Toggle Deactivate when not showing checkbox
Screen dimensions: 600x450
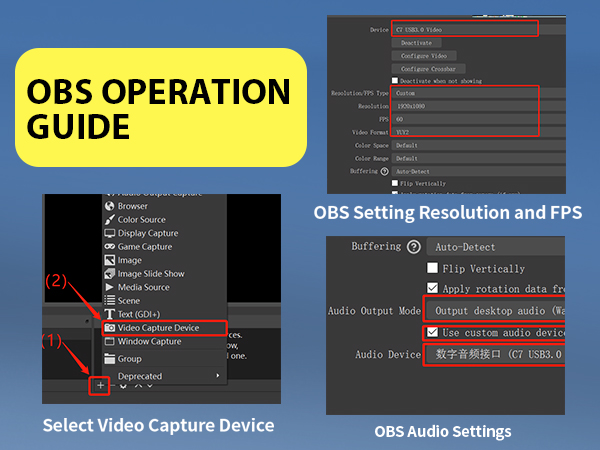(395, 80)
